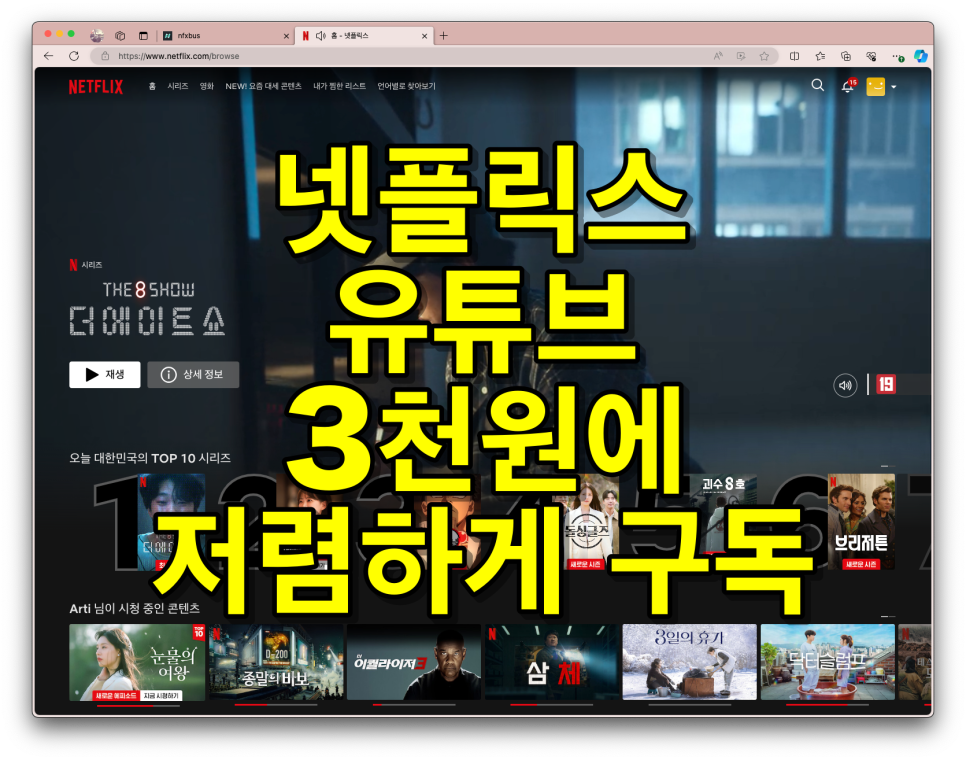Image resolution: width=966 pixels, height=760 pixels.
Task: Open browser profile picture
Action: tap(97, 36)
